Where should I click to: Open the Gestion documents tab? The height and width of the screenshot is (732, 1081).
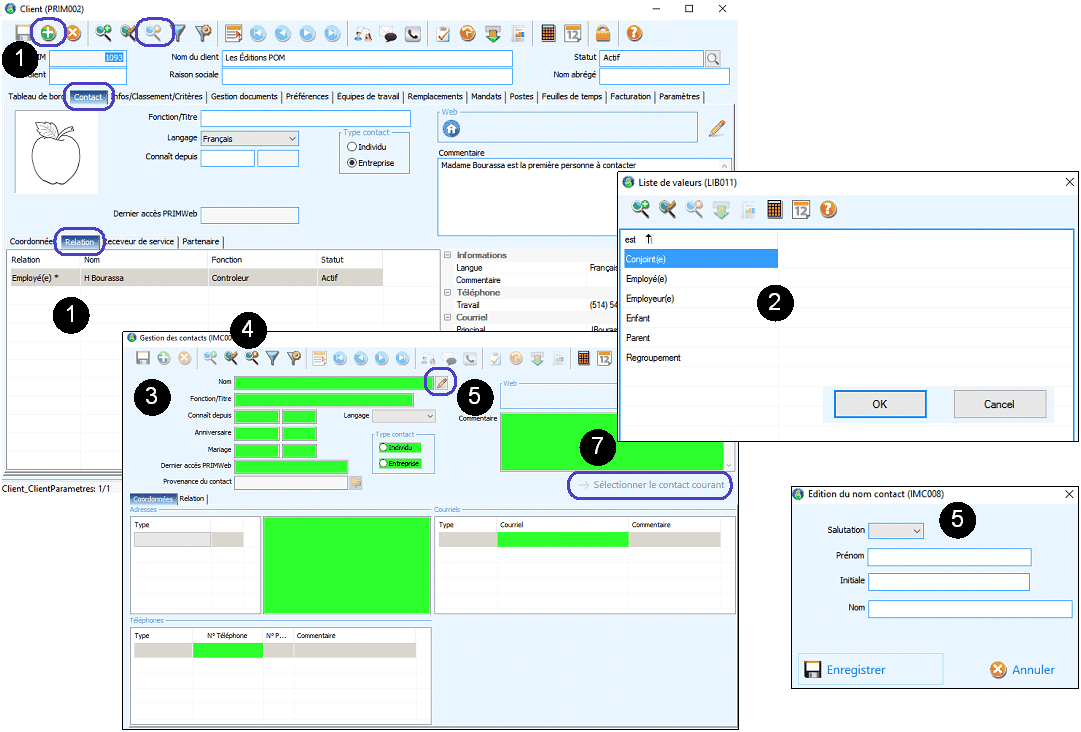pyautogui.click(x=244, y=97)
